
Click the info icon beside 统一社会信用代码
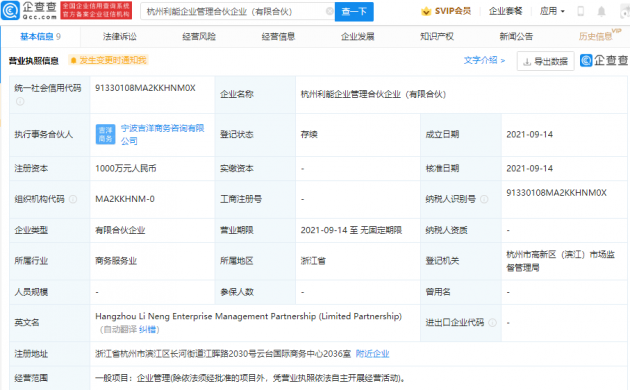pos(20,101)
